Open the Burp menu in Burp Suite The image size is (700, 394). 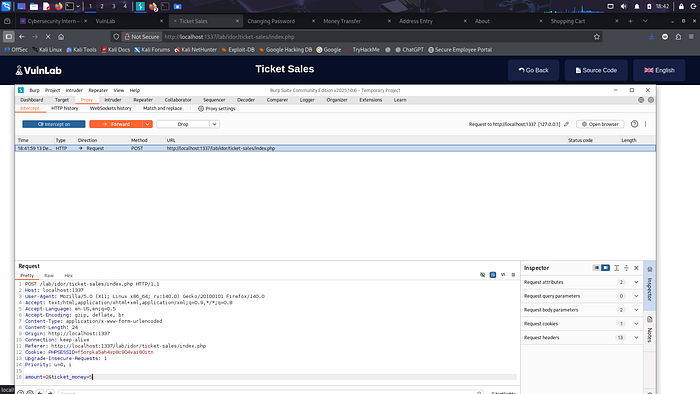34,90
